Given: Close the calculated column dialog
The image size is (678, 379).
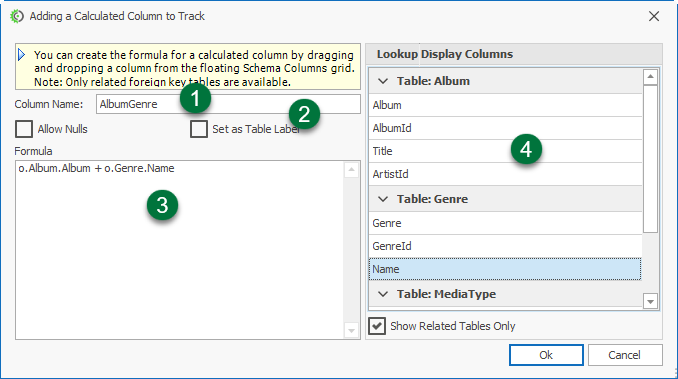Looking at the screenshot, I should tap(654, 16).
